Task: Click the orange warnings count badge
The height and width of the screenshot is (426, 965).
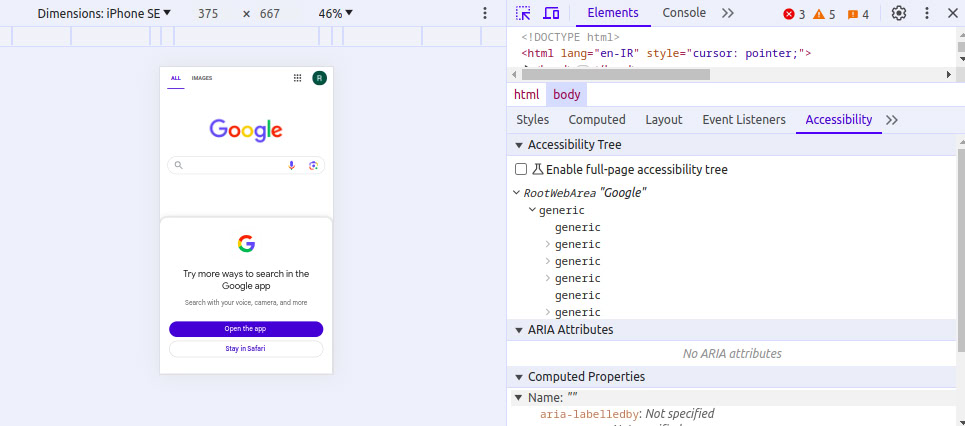Action: (x=824, y=14)
